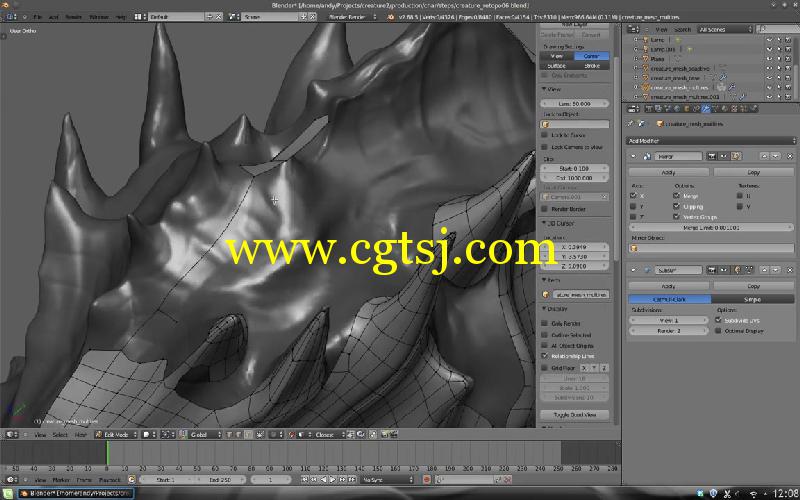The height and width of the screenshot is (500, 800).
Task: Open the timeline Marker menu
Action: coord(61,480)
